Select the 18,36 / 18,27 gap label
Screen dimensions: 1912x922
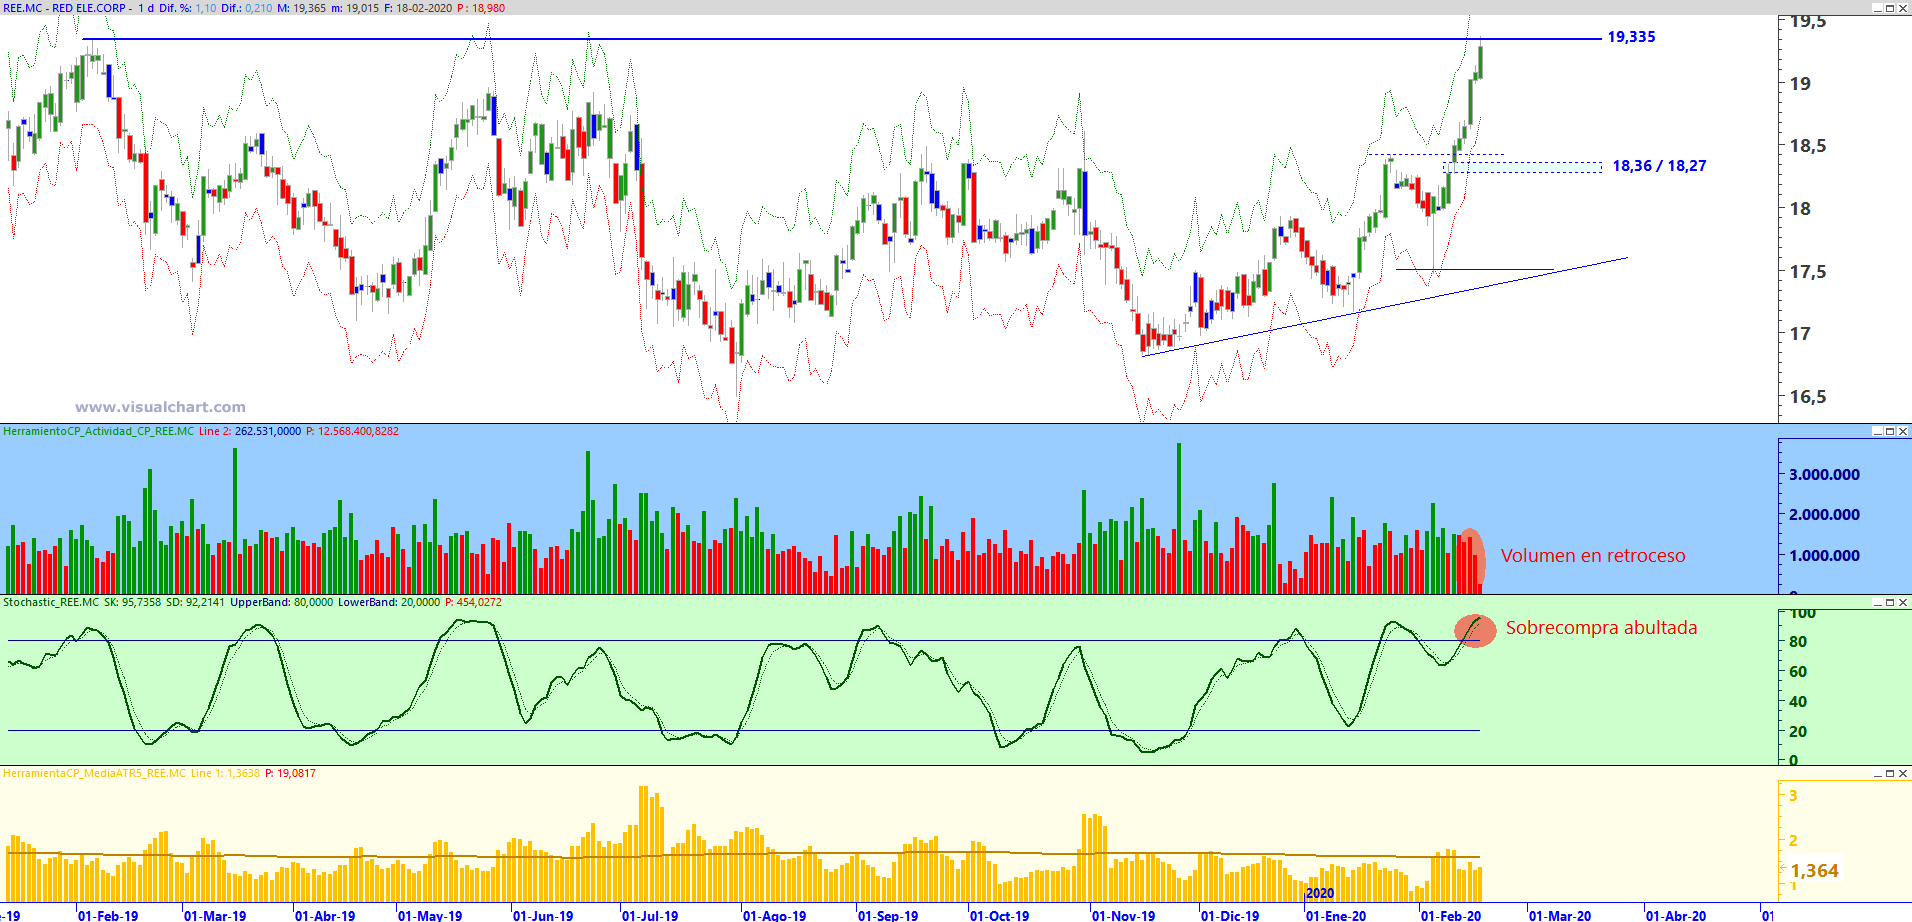coord(1659,166)
